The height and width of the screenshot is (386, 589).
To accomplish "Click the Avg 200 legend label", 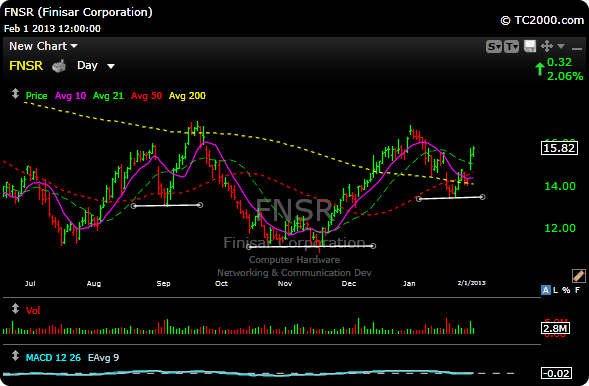I will [x=187, y=96].
